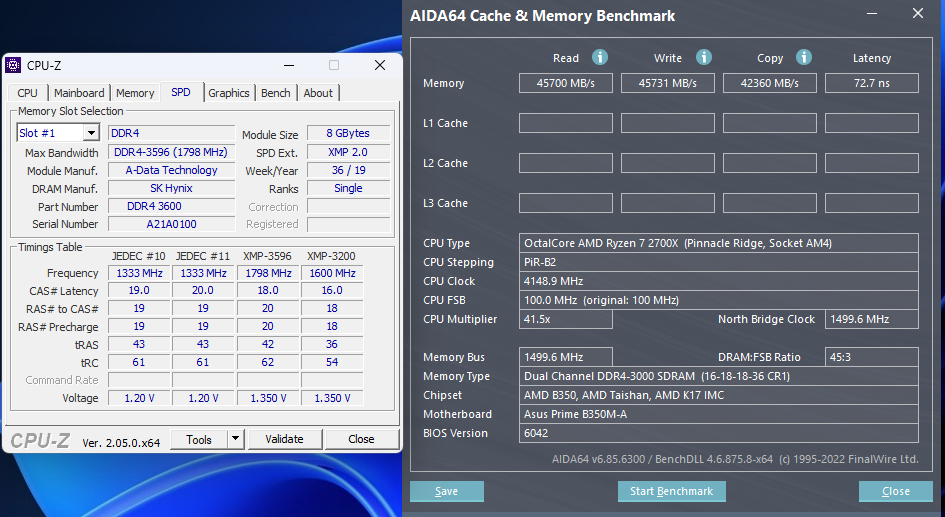Screen dimensions: 945x517
Task: Minimize the AIDA64 benchmark window
Action: pyautogui.click(x=872, y=13)
